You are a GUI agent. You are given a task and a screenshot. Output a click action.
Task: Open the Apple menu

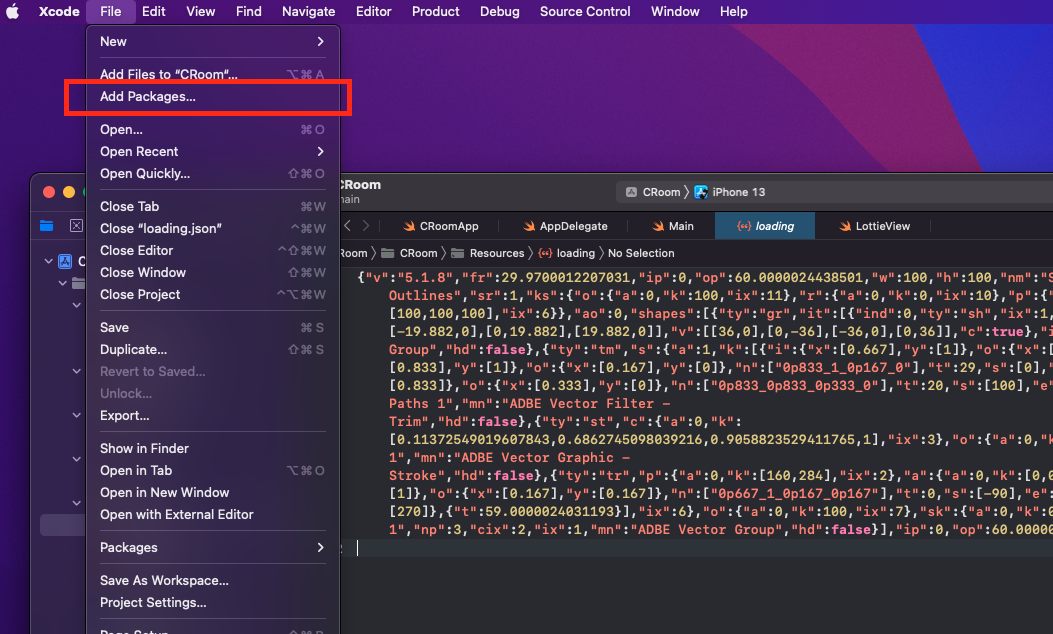13,11
